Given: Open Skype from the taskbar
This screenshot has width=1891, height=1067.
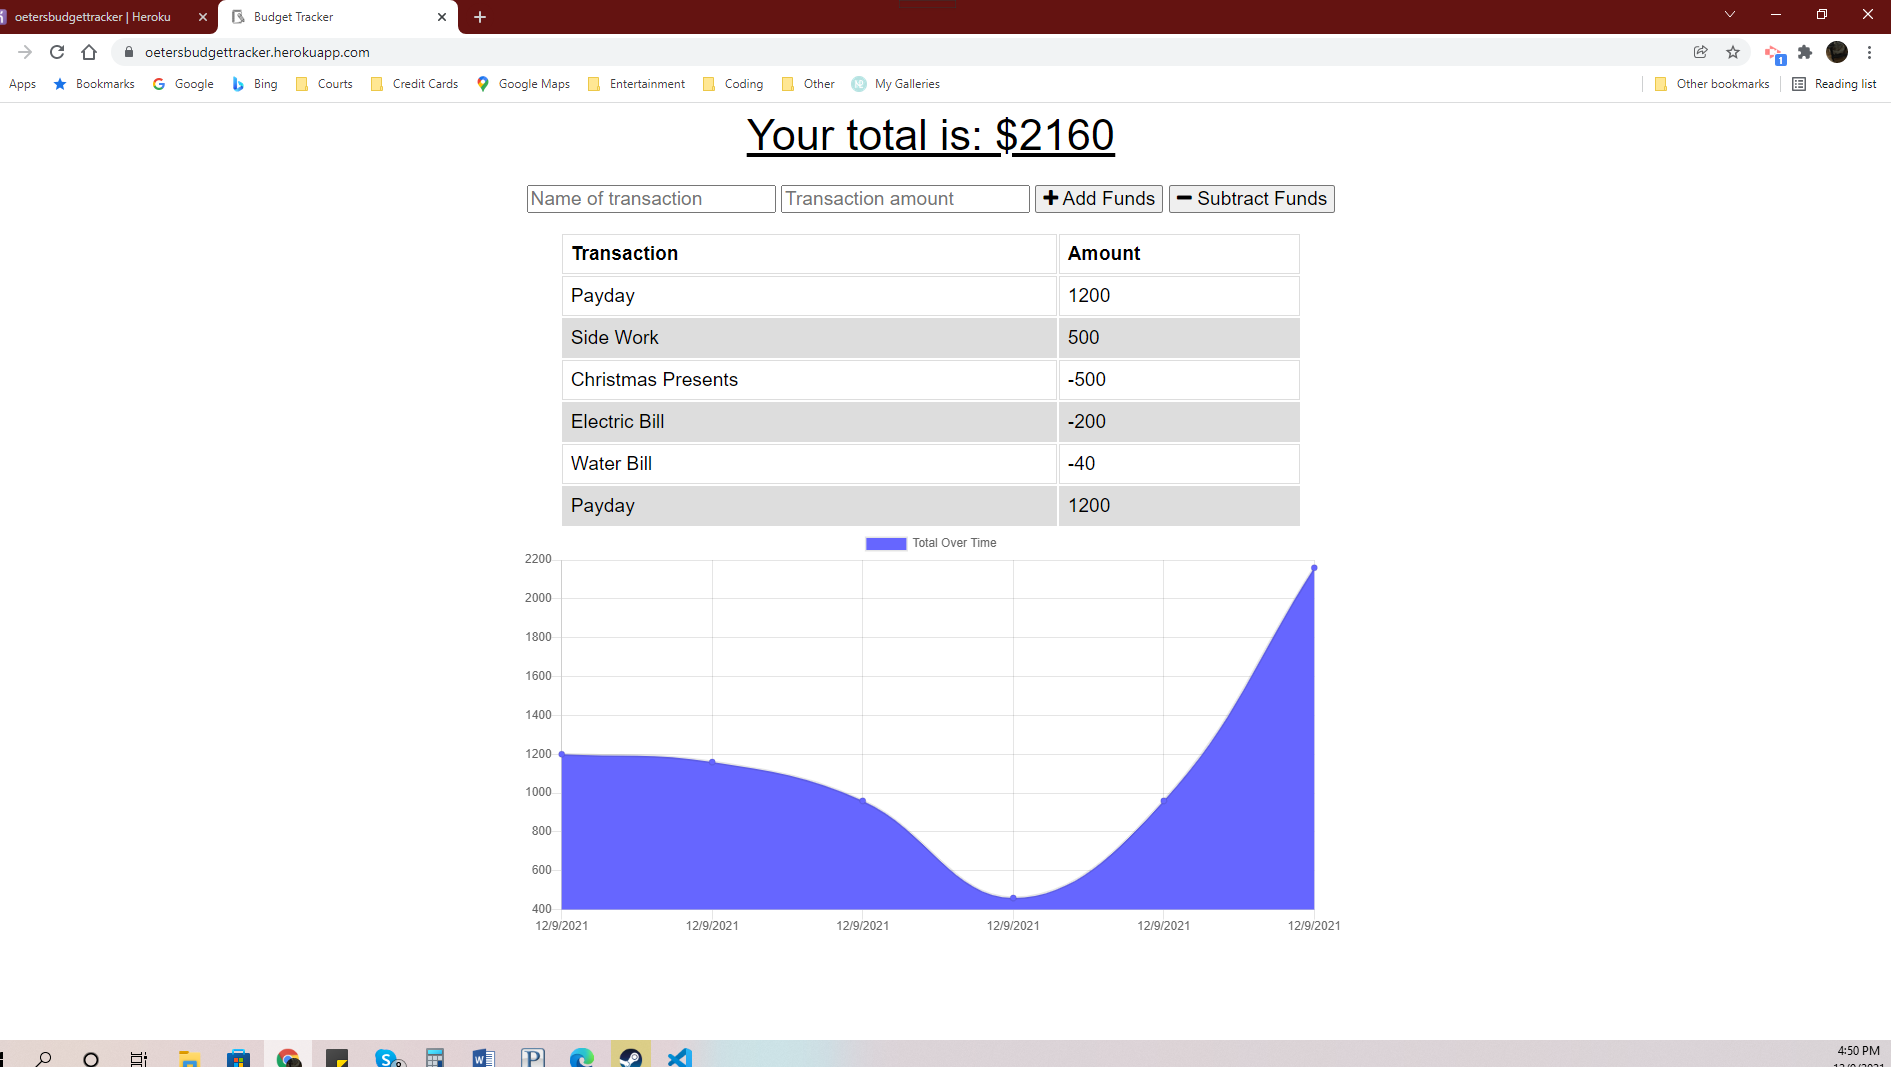Looking at the screenshot, I should click(x=389, y=1057).
